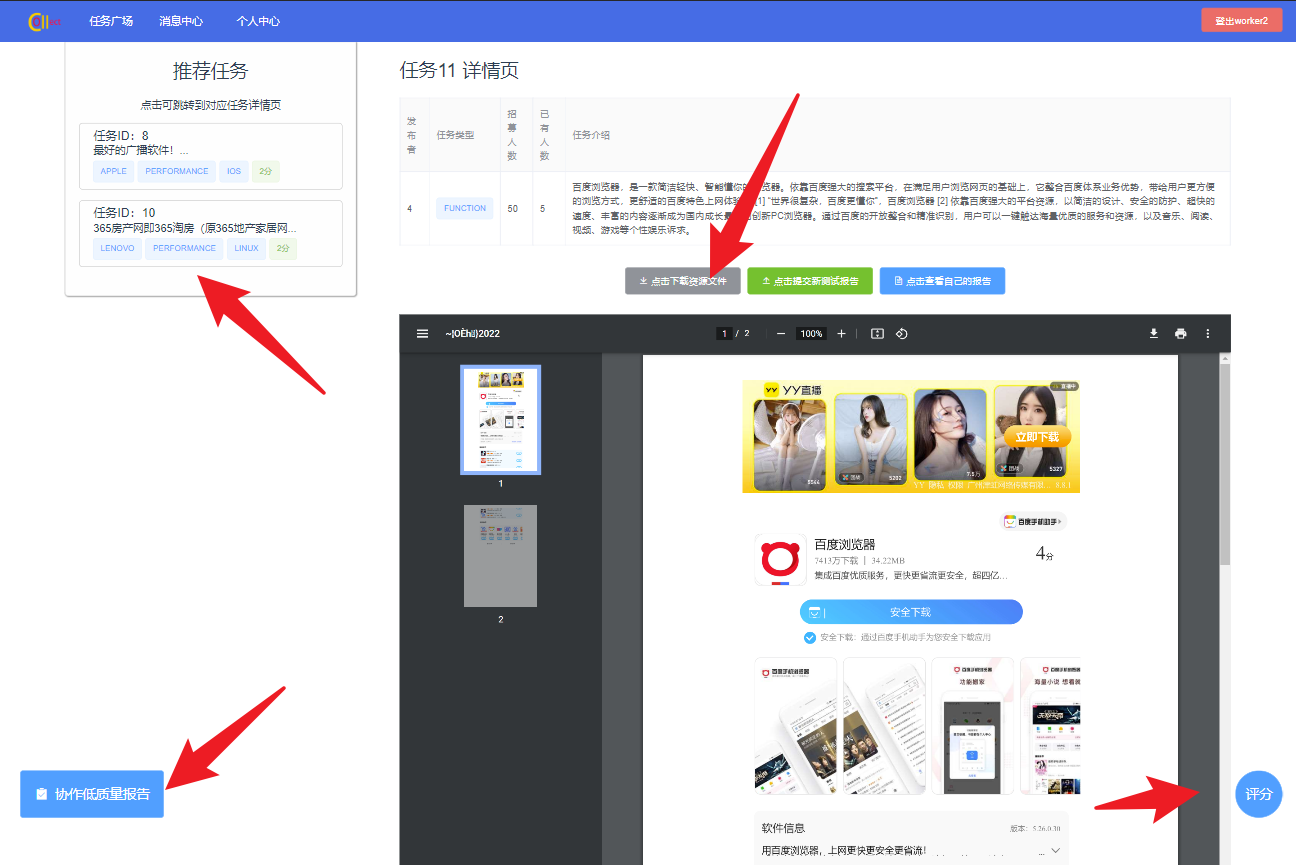The height and width of the screenshot is (865, 1296).
Task: Click the IOS tag on task 8
Action: pos(234,171)
